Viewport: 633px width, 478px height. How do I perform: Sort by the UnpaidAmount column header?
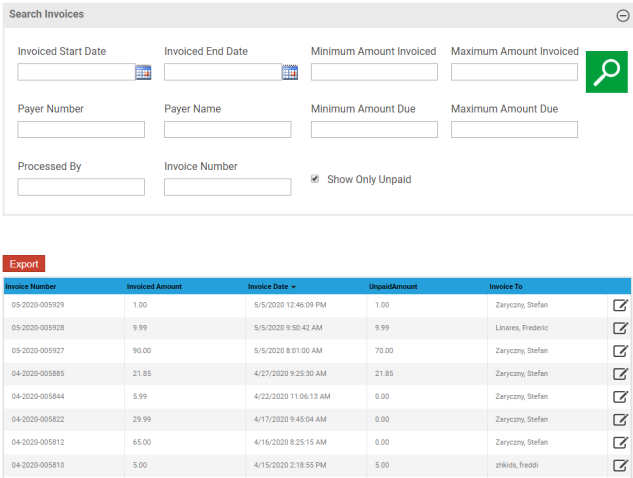point(393,287)
